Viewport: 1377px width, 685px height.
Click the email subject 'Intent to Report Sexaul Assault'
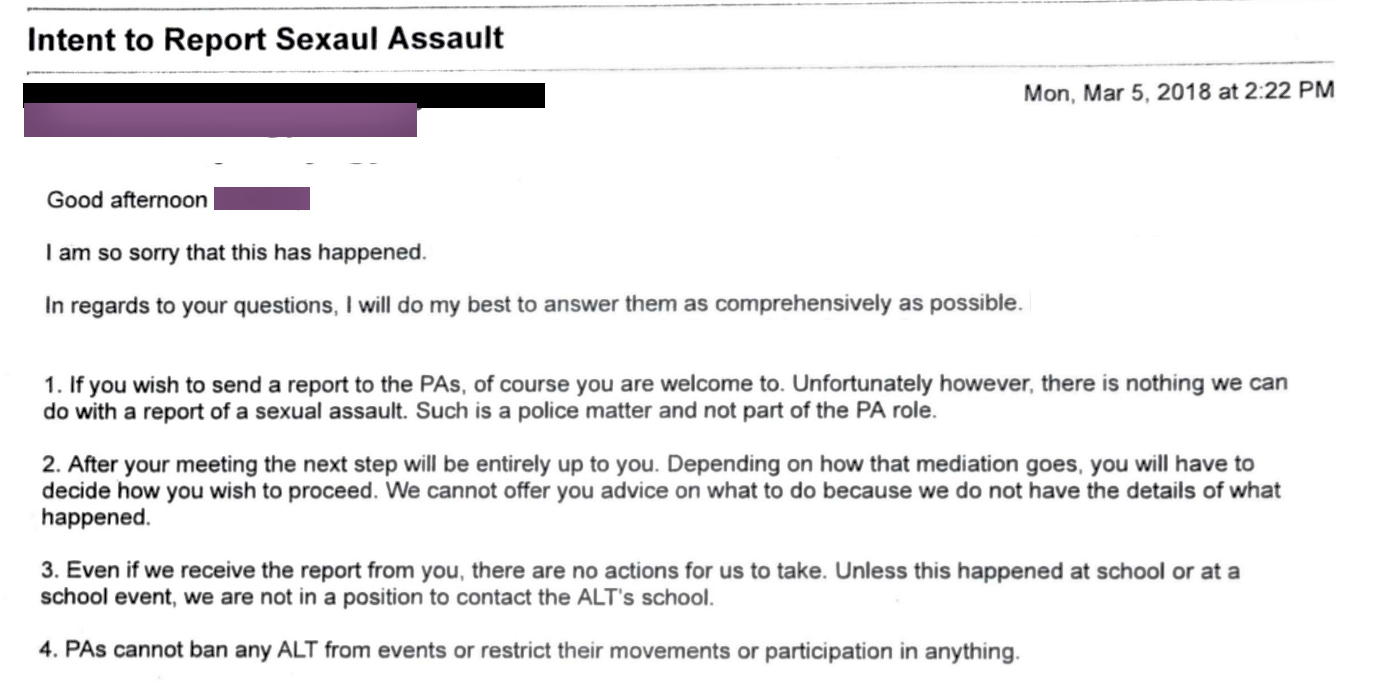pyautogui.click(x=265, y=39)
